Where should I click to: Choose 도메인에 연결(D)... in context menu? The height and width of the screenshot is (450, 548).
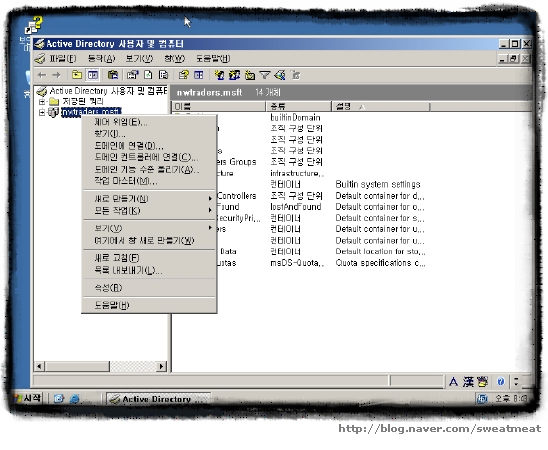tap(149, 145)
